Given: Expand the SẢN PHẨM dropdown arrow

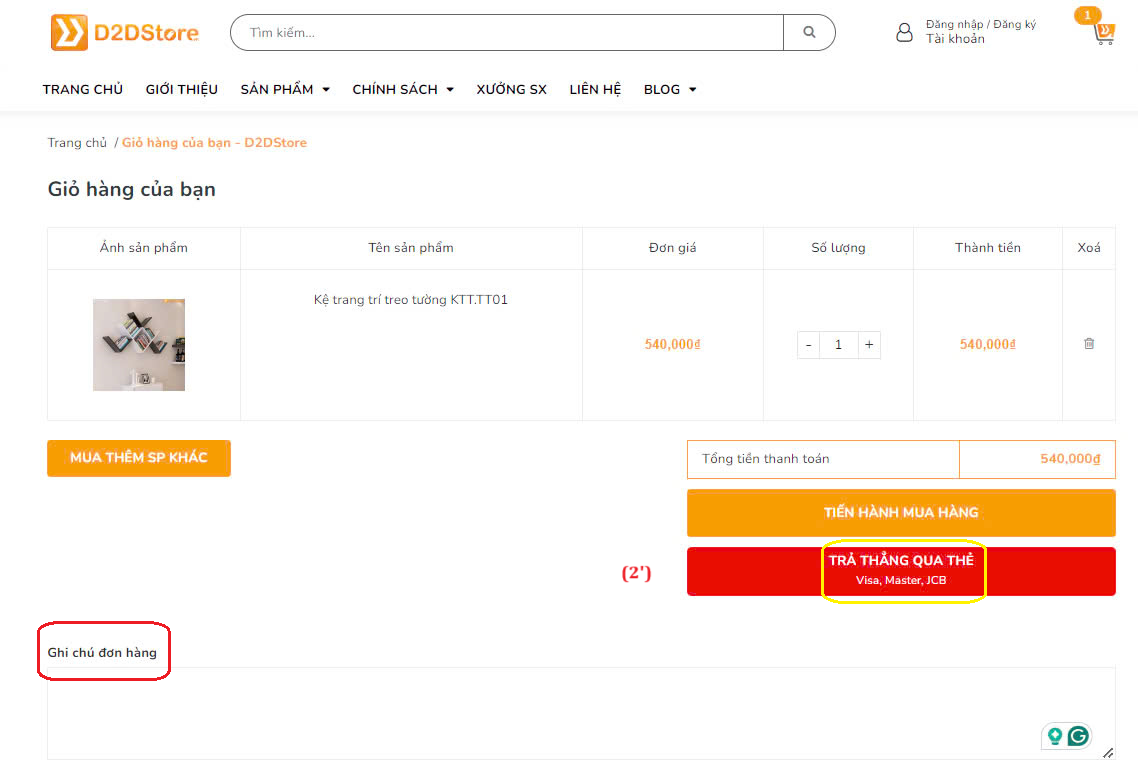Looking at the screenshot, I should 326,89.
